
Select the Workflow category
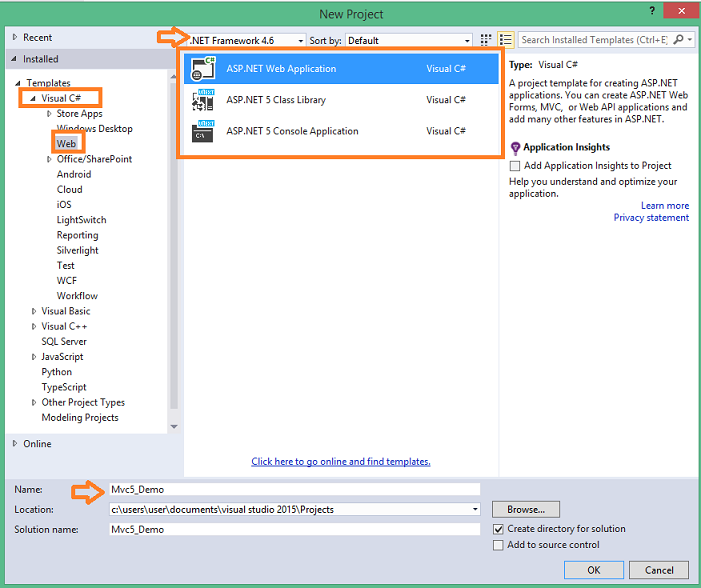coord(77,296)
